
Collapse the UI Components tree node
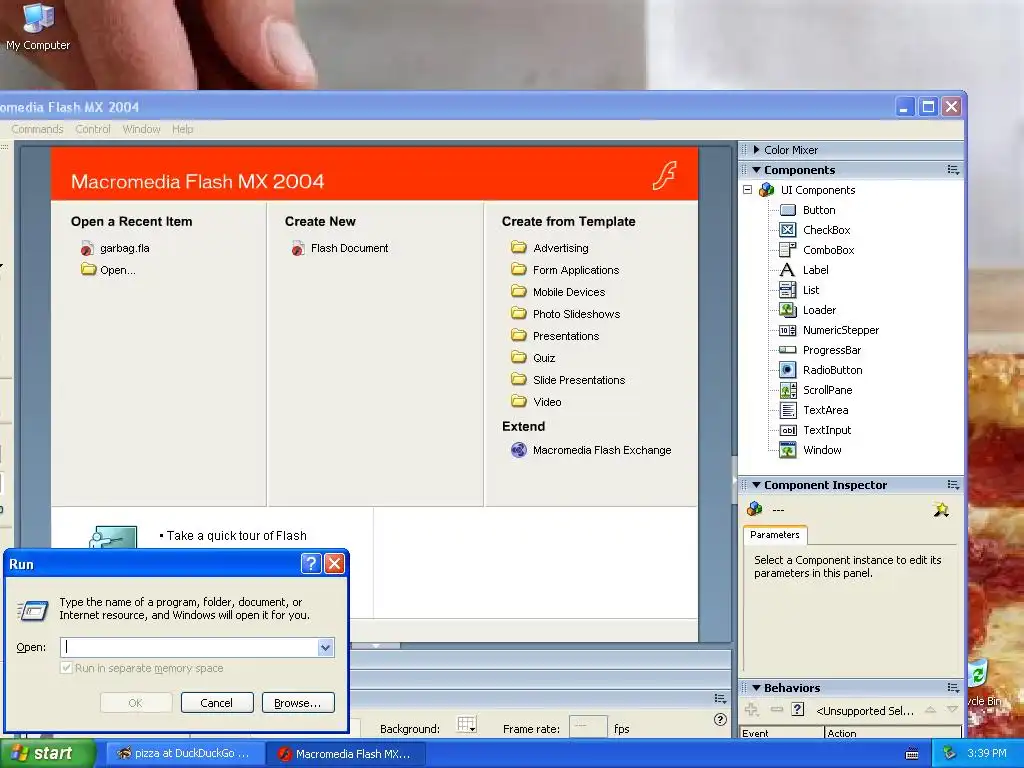point(748,190)
